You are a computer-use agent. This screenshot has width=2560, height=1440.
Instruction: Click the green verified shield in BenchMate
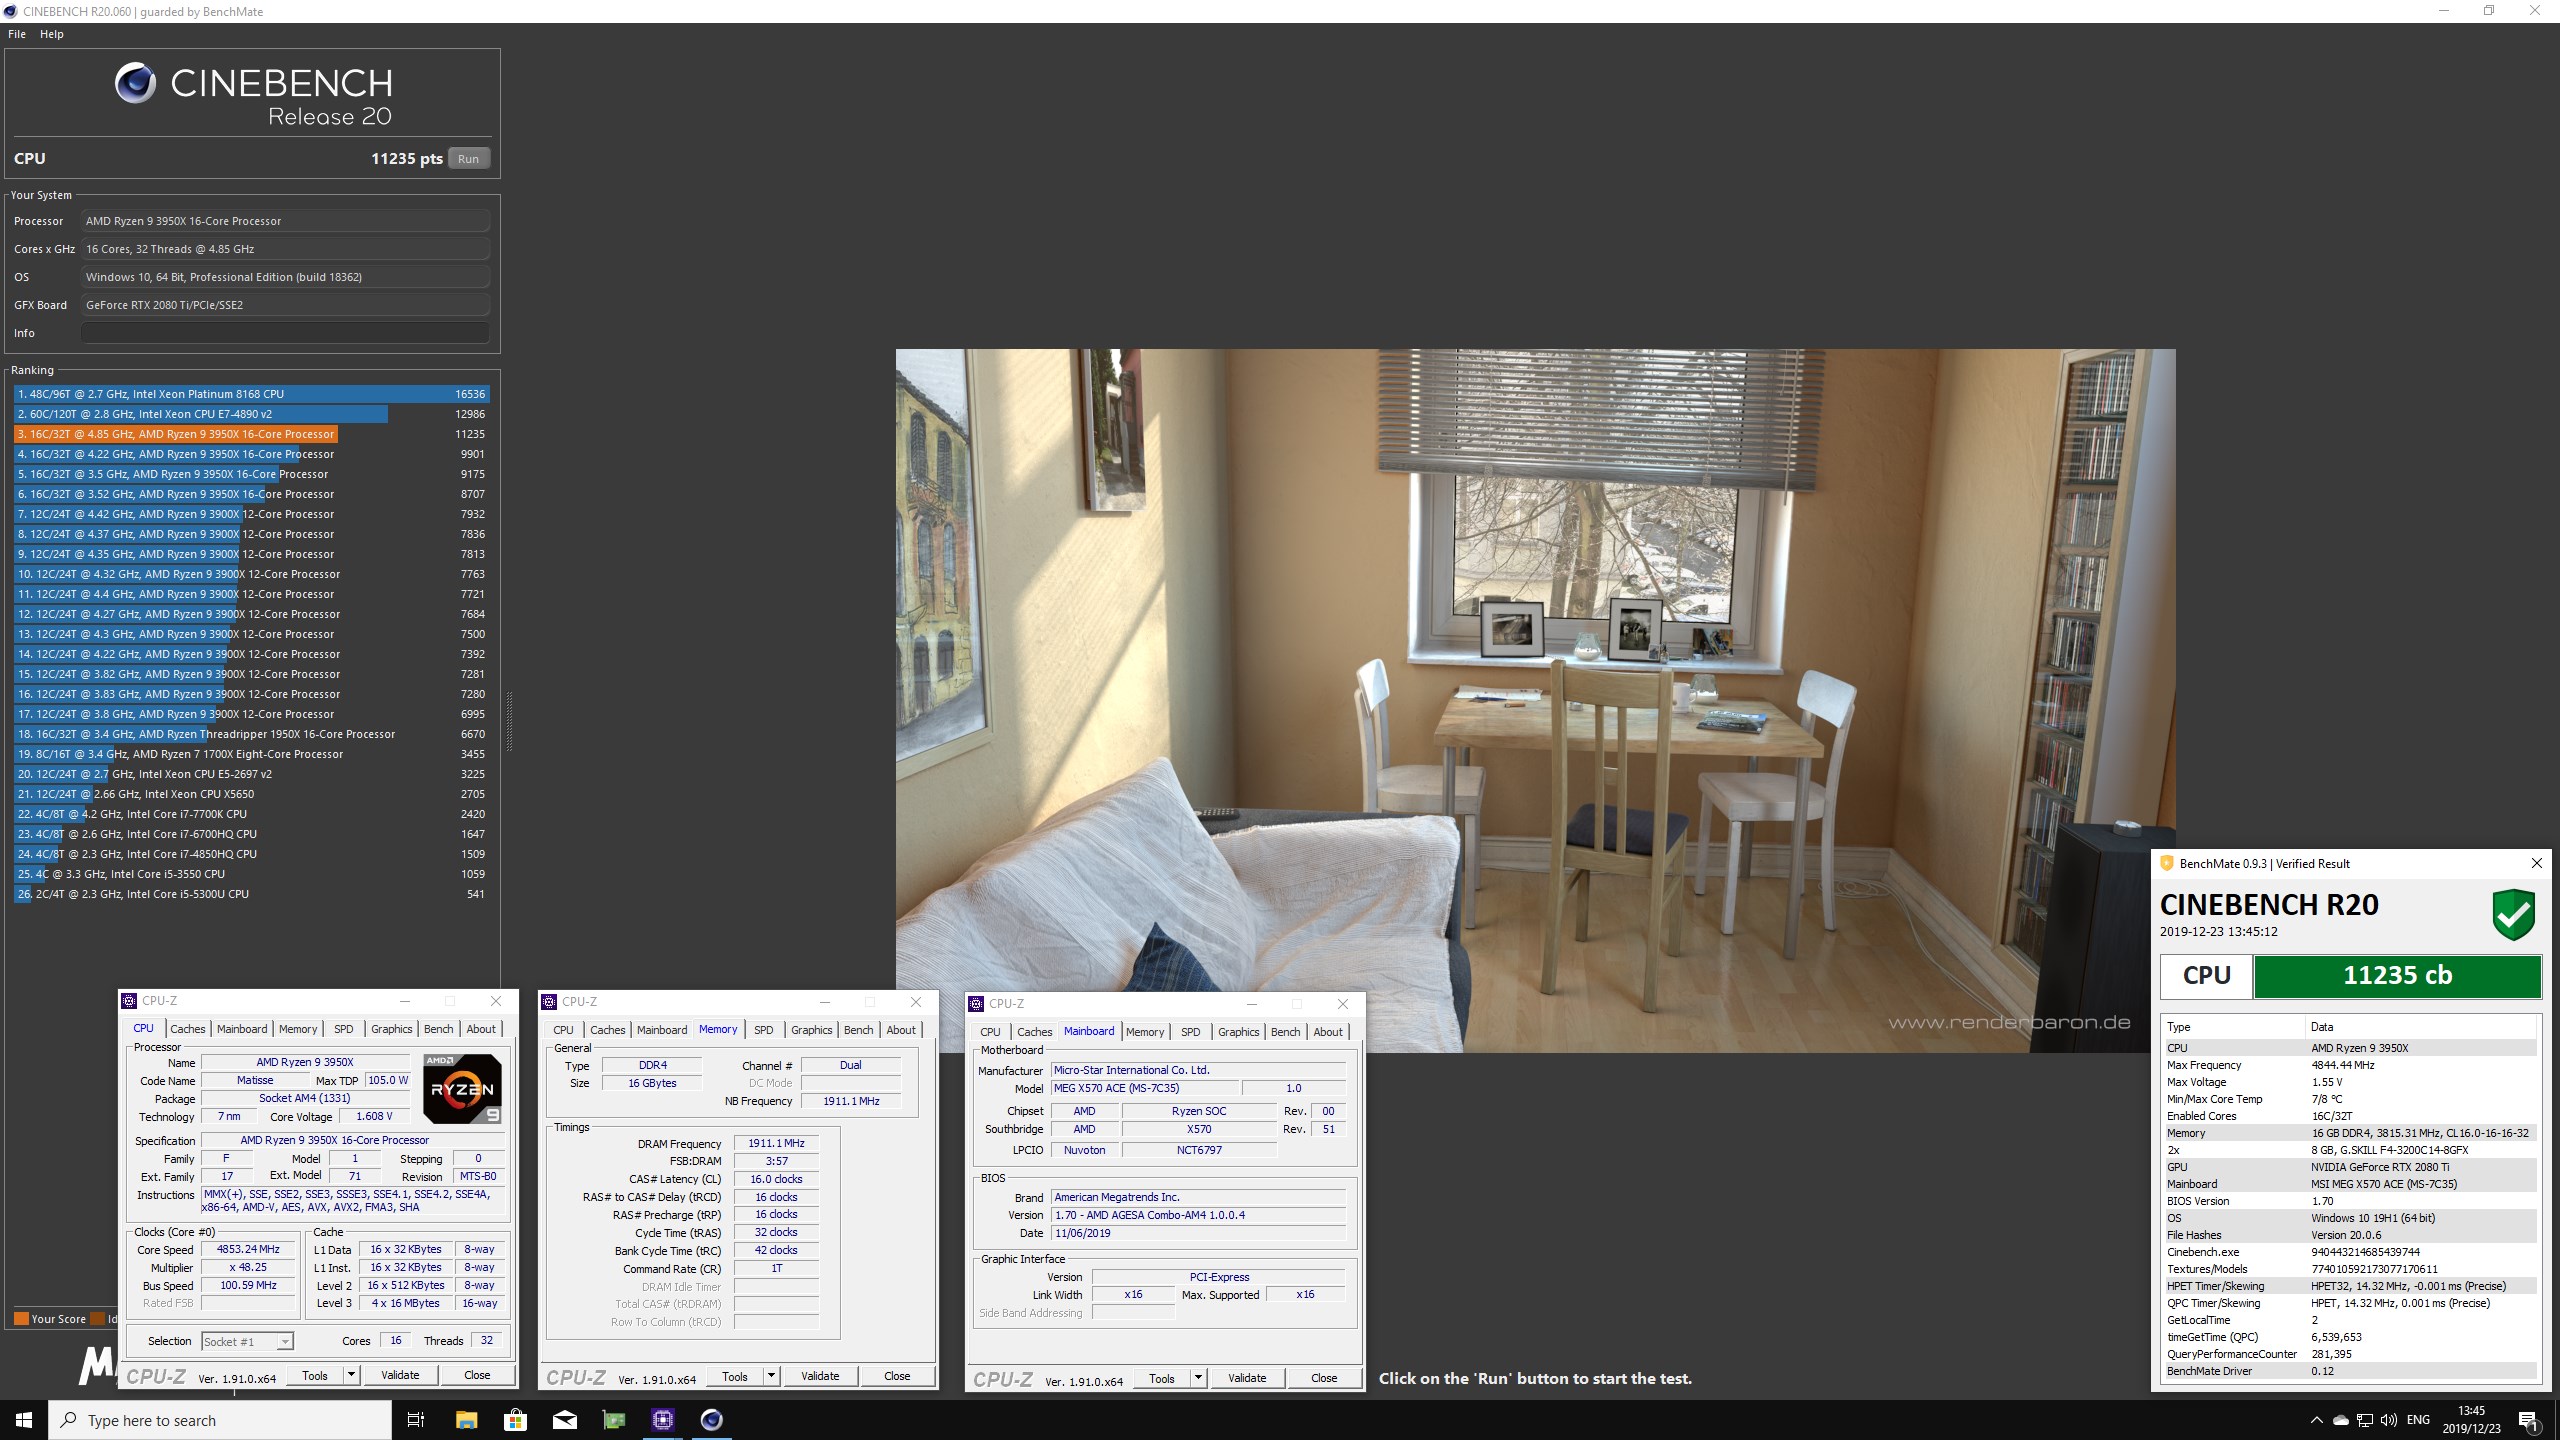coord(2513,914)
